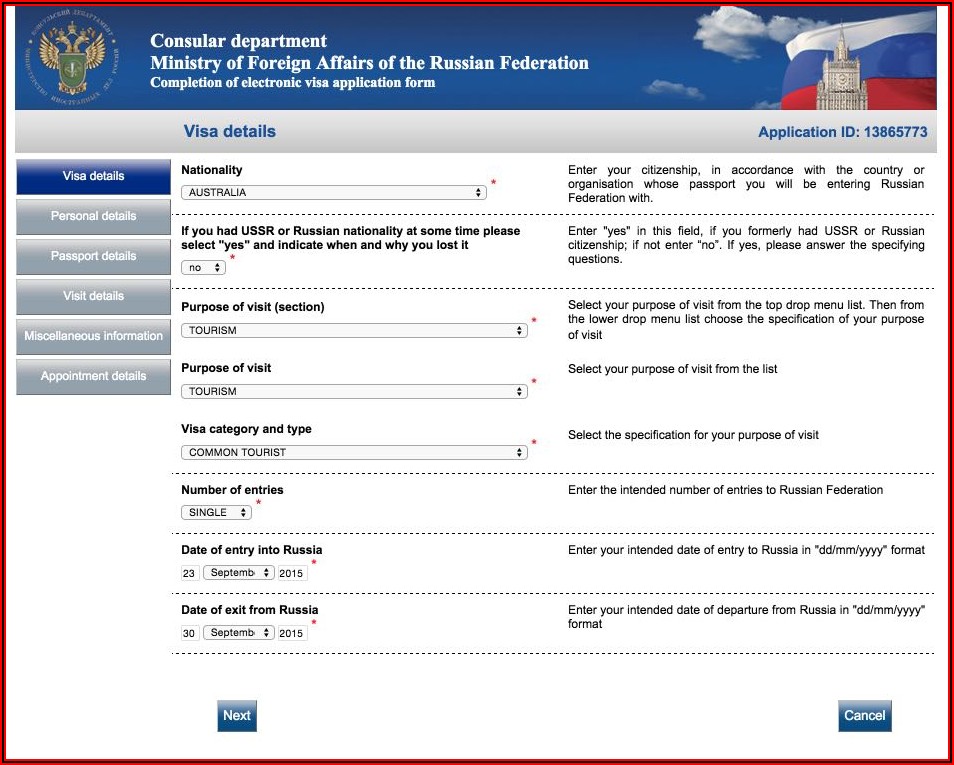Open the Purpose of visit (section) dropdown
Screen dimensions: 954x765
(354, 330)
